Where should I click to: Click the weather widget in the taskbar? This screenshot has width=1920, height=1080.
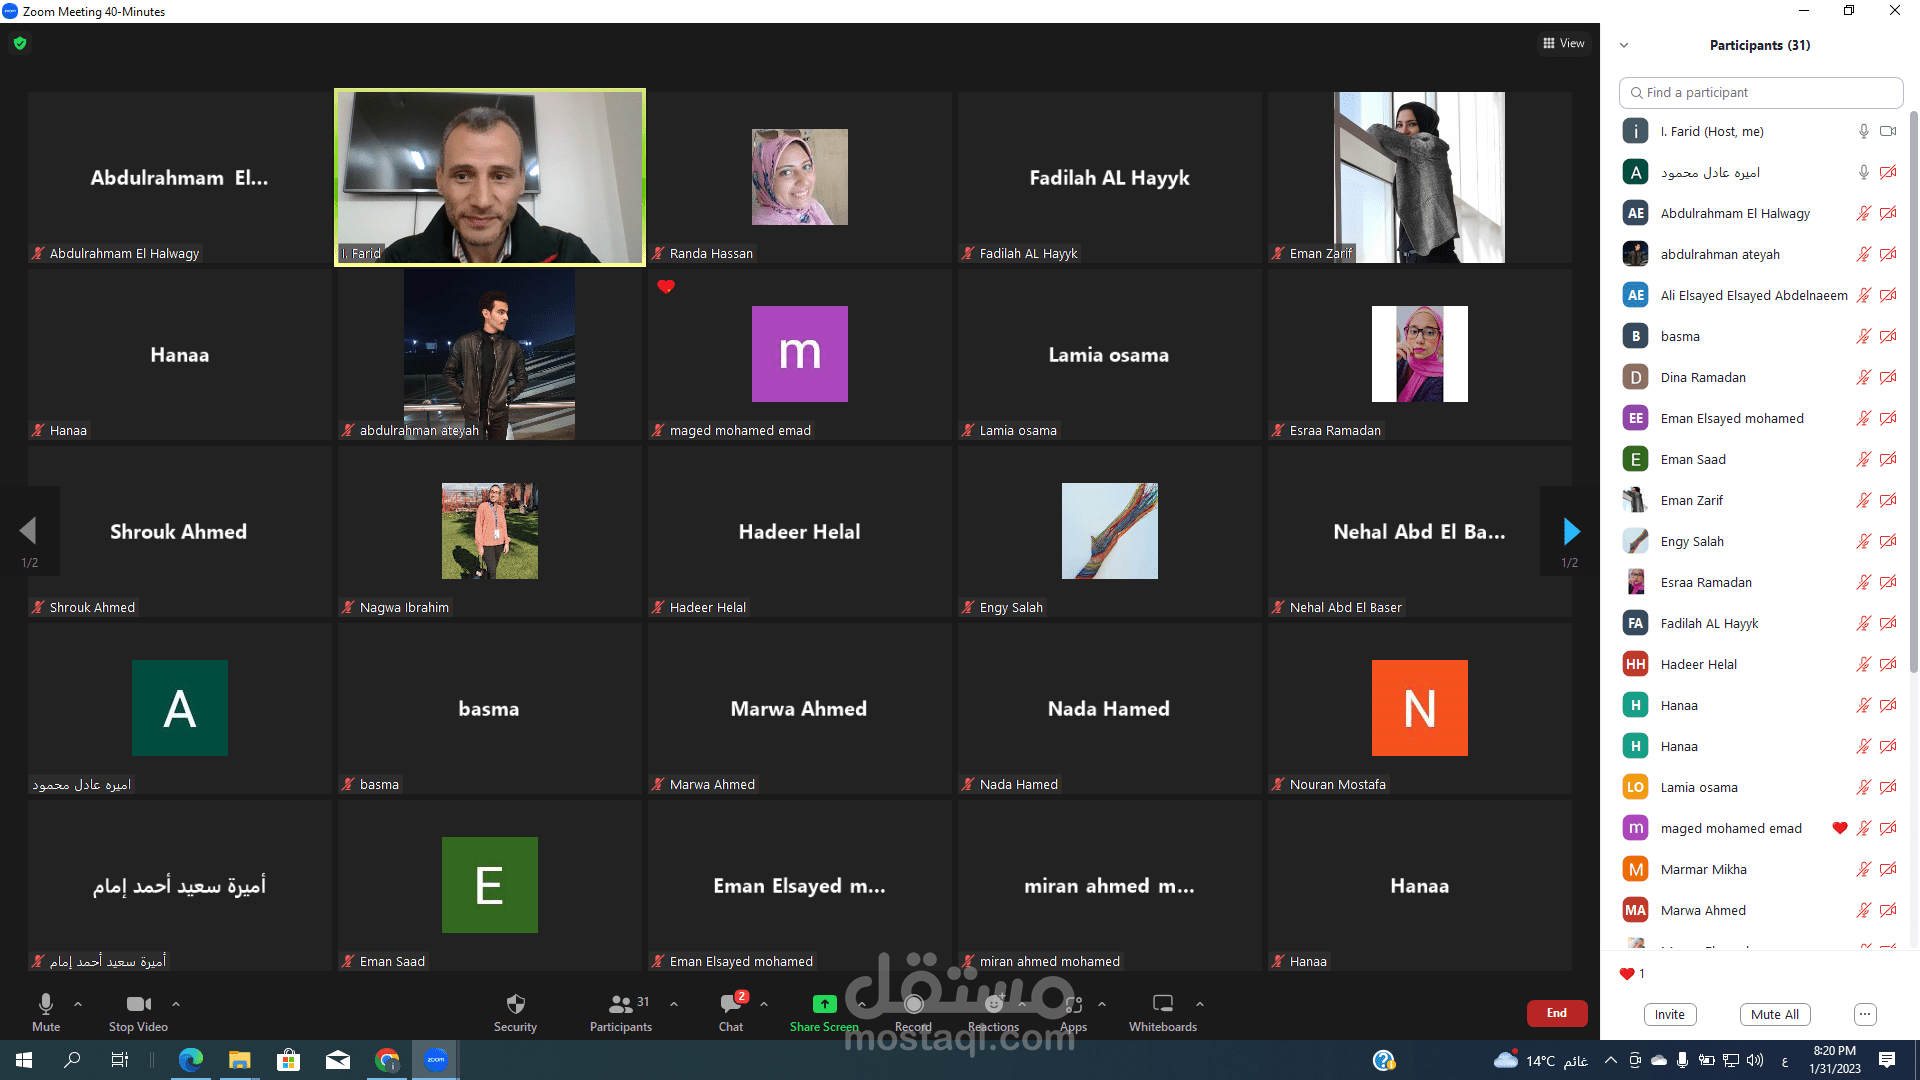pos(1539,1060)
